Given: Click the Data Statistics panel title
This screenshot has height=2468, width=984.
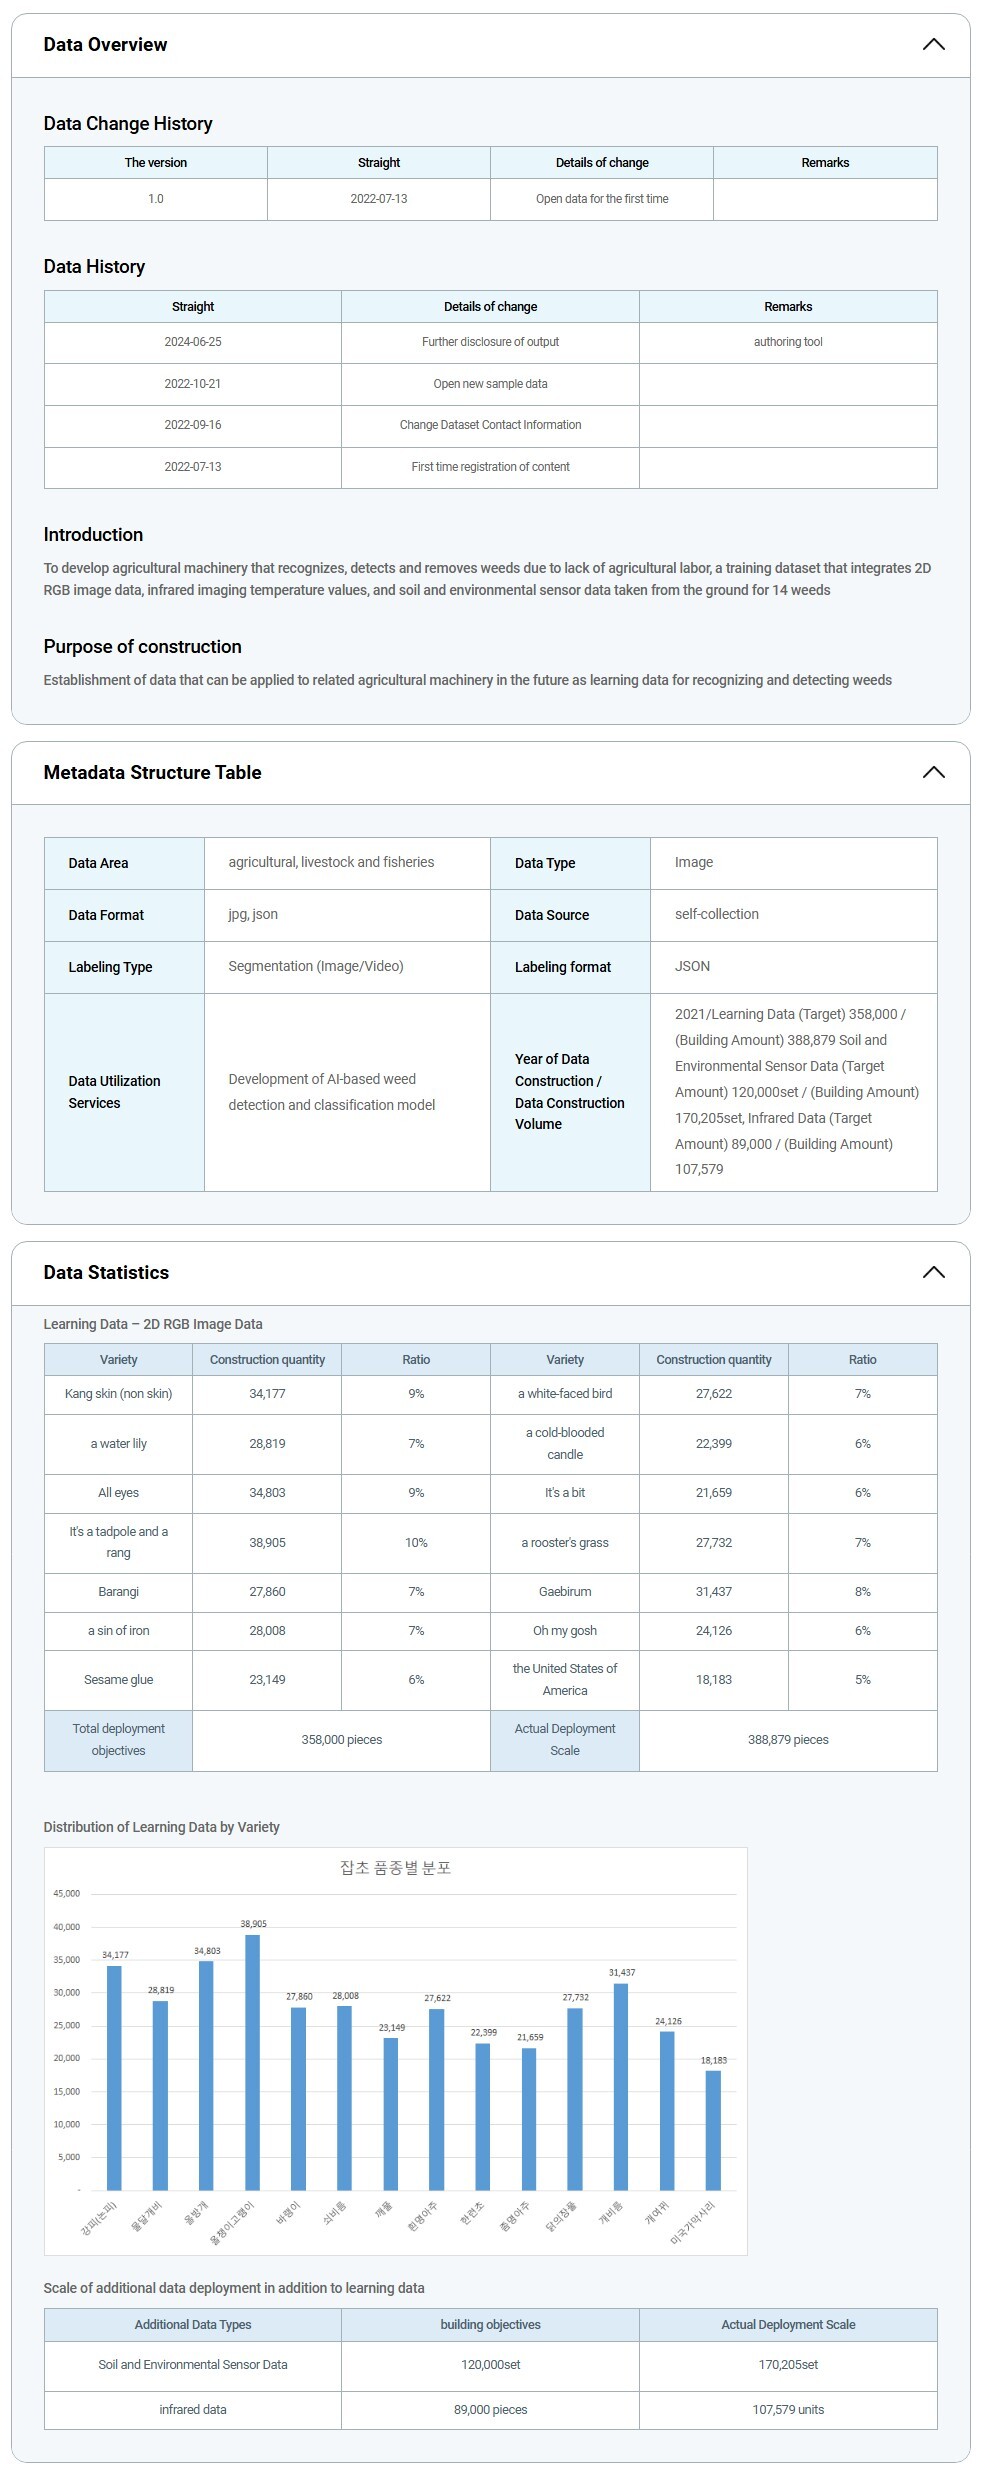Looking at the screenshot, I should (x=106, y=1272).
